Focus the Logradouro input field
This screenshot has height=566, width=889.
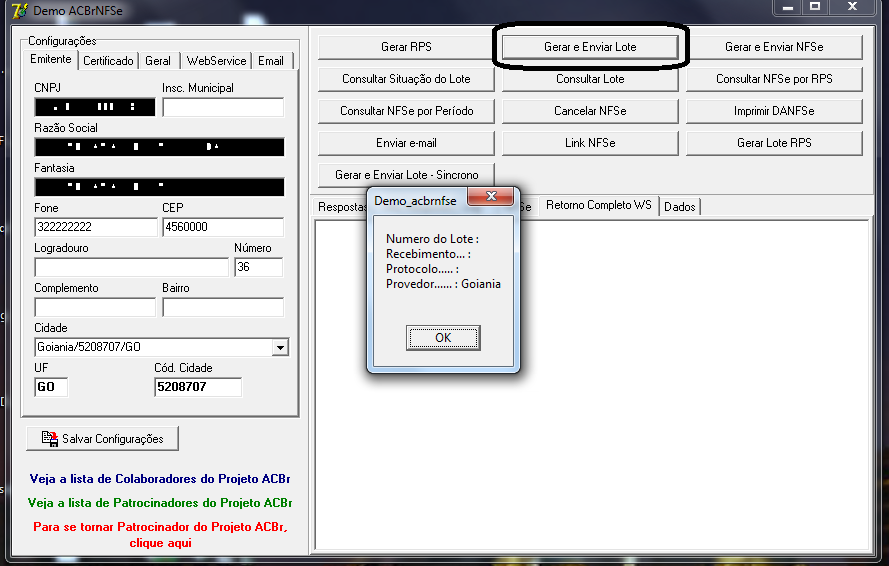[132, 267]
